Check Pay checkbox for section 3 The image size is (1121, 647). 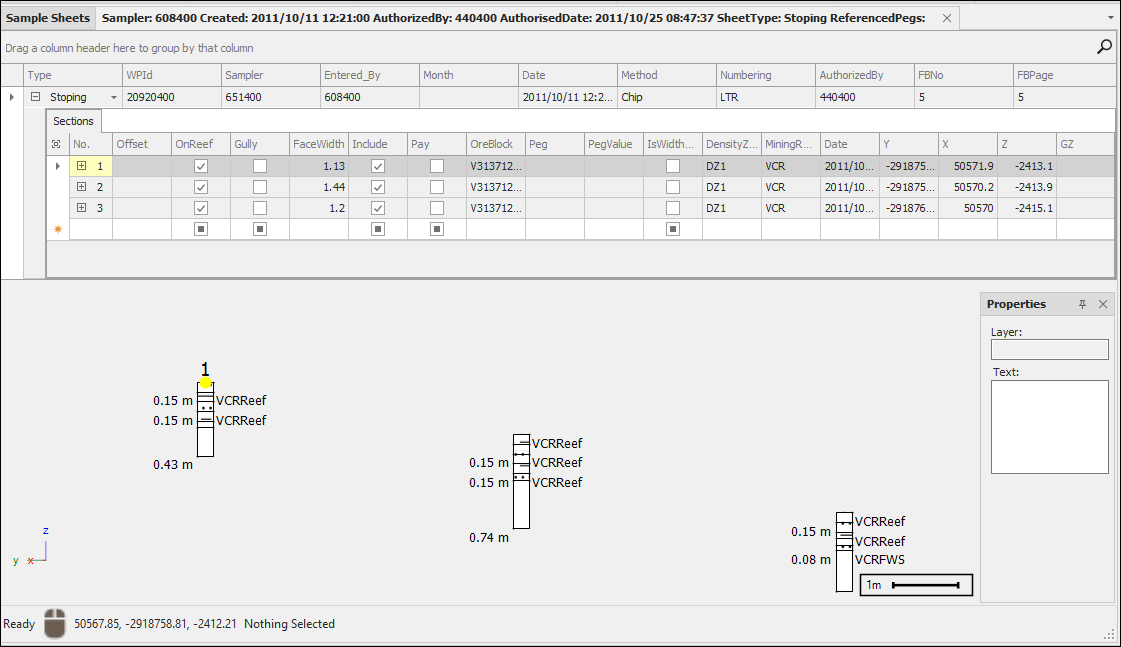437,208
